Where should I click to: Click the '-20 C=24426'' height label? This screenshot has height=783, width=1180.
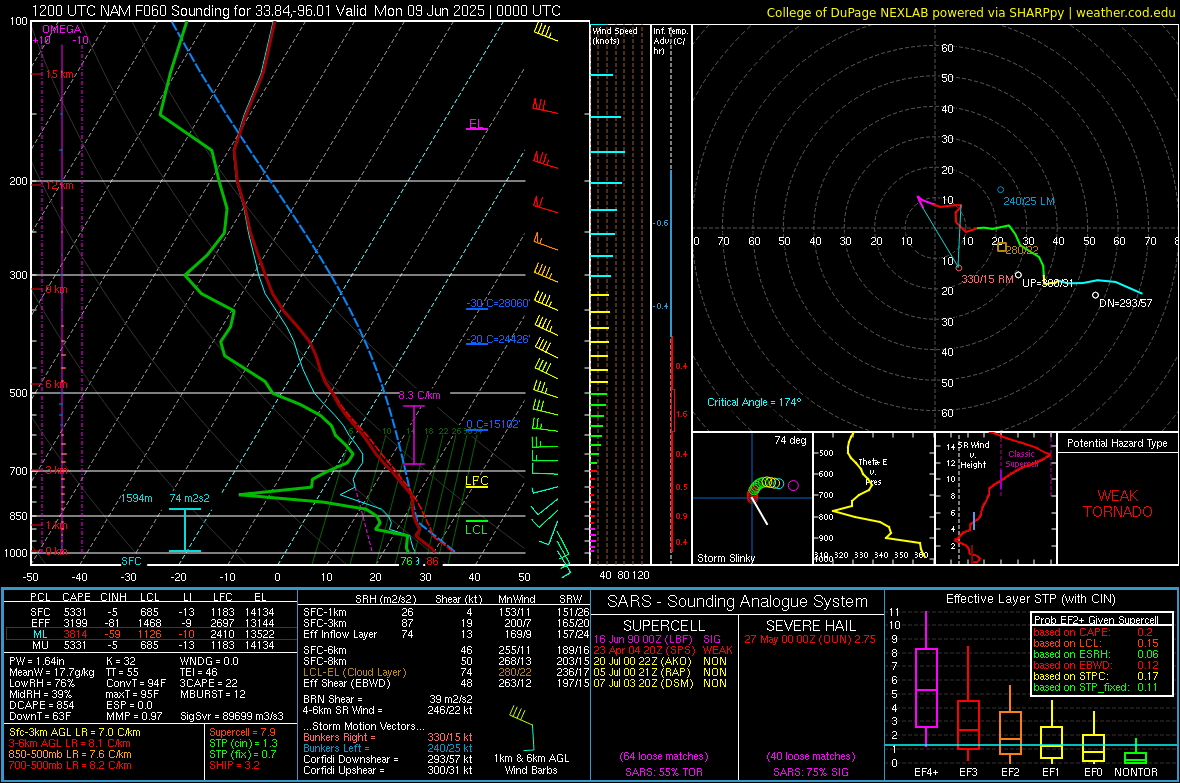click(x=498, y=339)
